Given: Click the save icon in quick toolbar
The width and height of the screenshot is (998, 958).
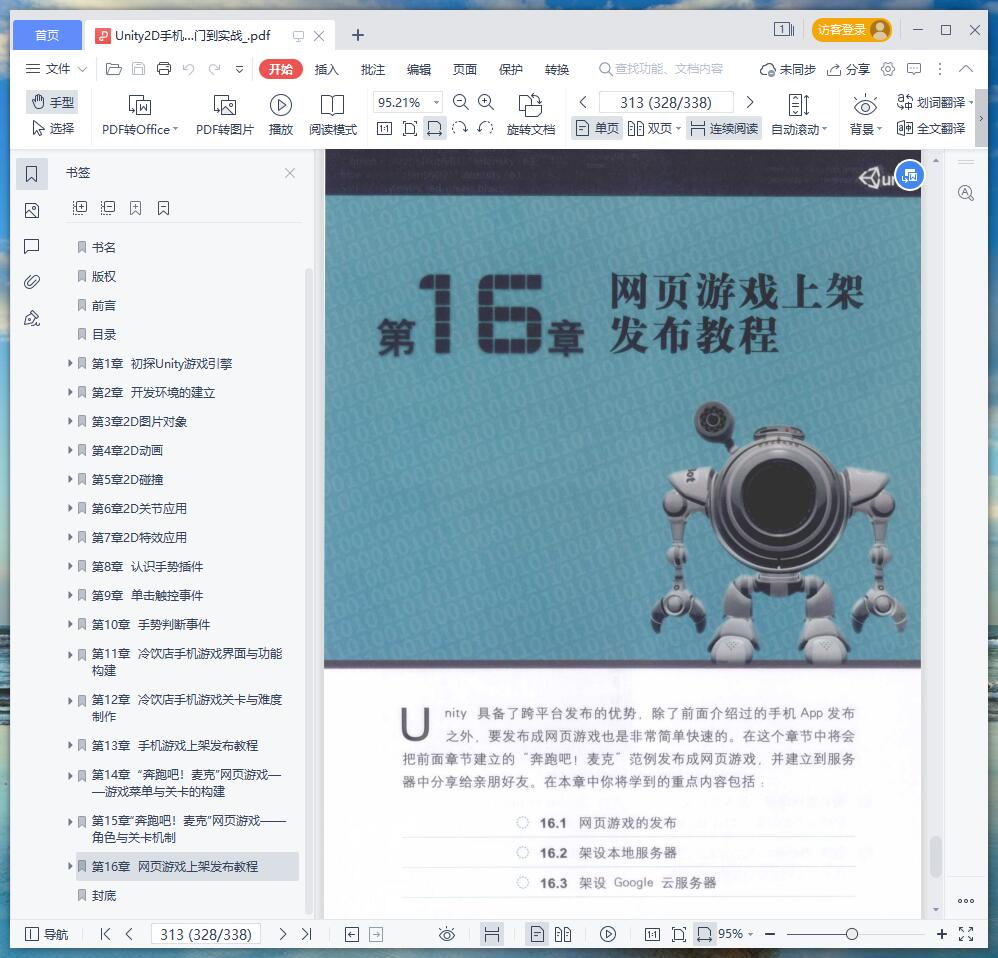Looking at the screenshot, I should [138, 69].
